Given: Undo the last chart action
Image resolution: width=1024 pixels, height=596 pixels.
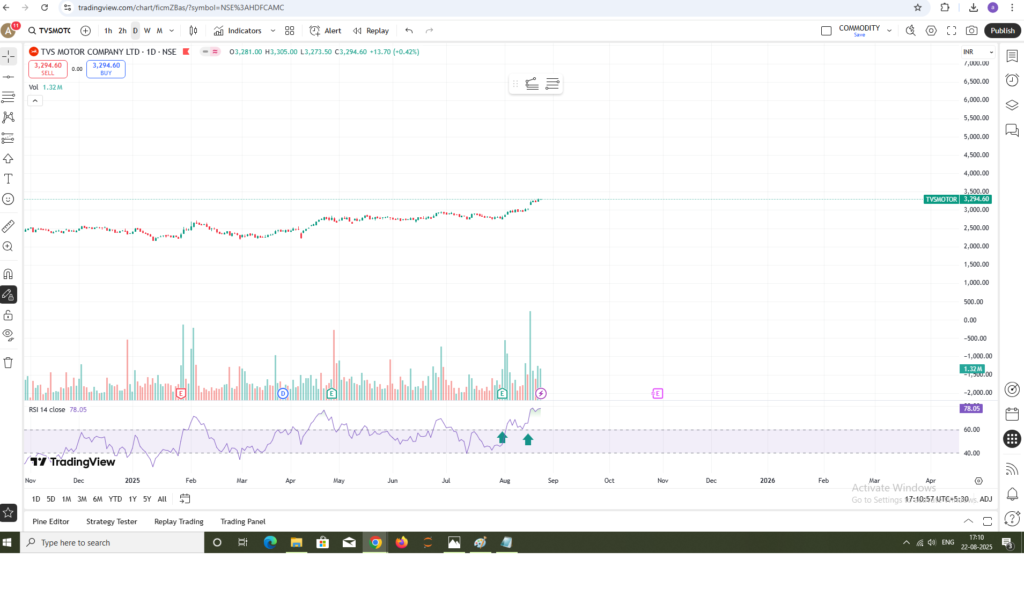Looking at the screenshot, I should pyautogui.click(x=409, y=31).
